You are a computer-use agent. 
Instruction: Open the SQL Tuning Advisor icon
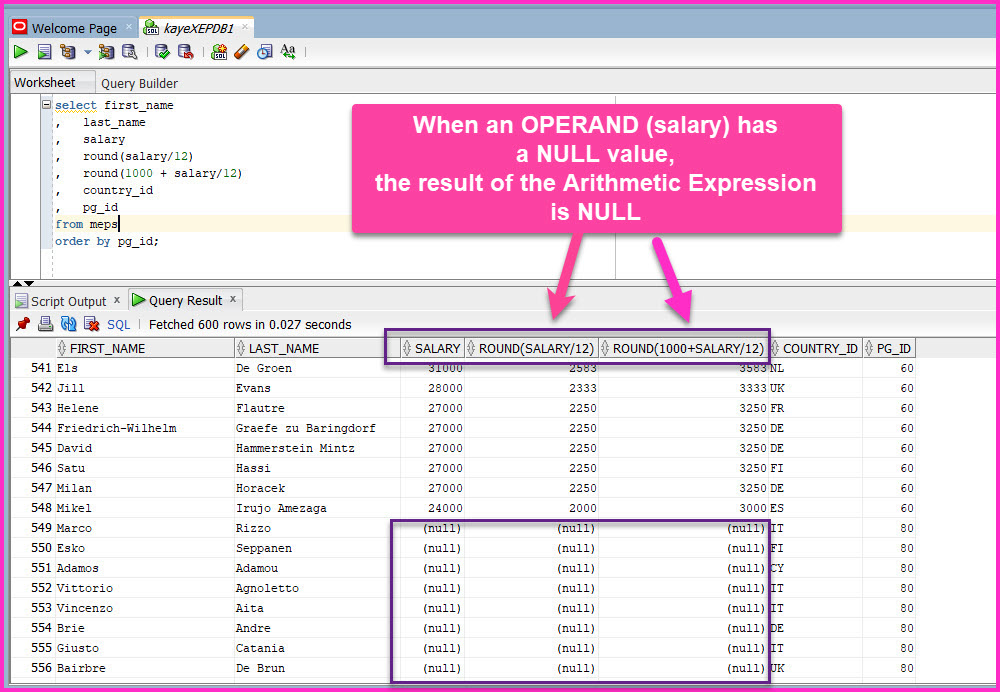tap(129, 52)
